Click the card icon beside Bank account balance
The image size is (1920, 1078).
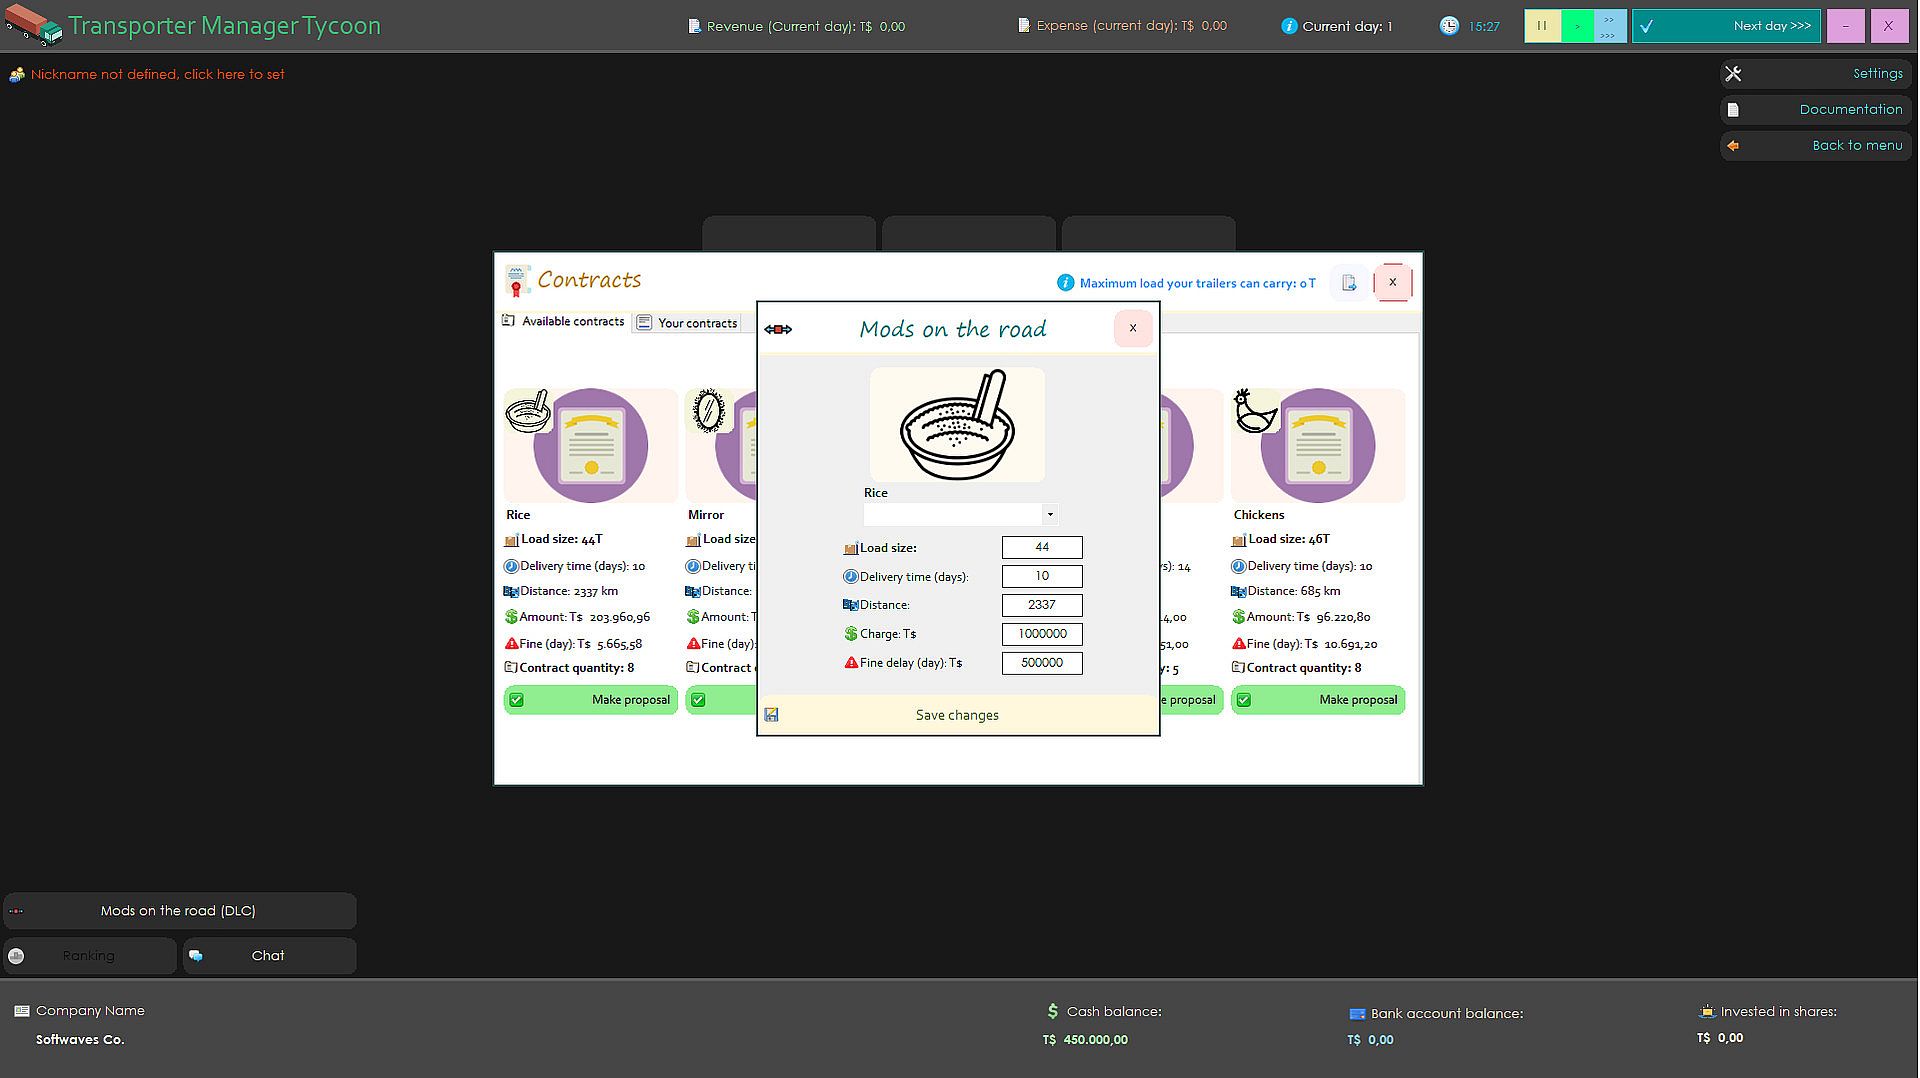coord(1357,1014)
